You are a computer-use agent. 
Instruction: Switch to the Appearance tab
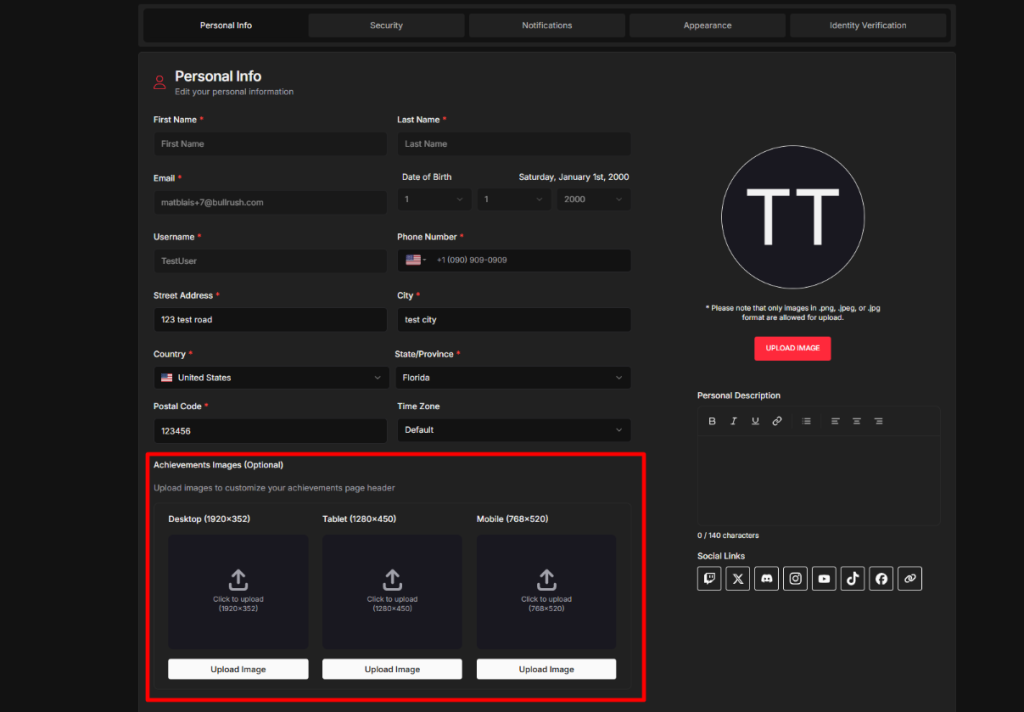(x=707, y=25)
